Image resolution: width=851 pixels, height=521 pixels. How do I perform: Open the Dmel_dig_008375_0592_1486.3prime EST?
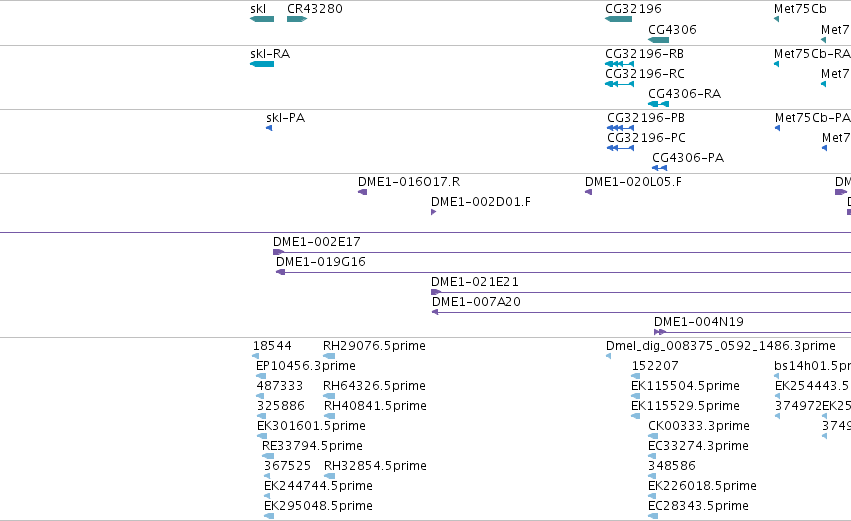coord(608,357)
